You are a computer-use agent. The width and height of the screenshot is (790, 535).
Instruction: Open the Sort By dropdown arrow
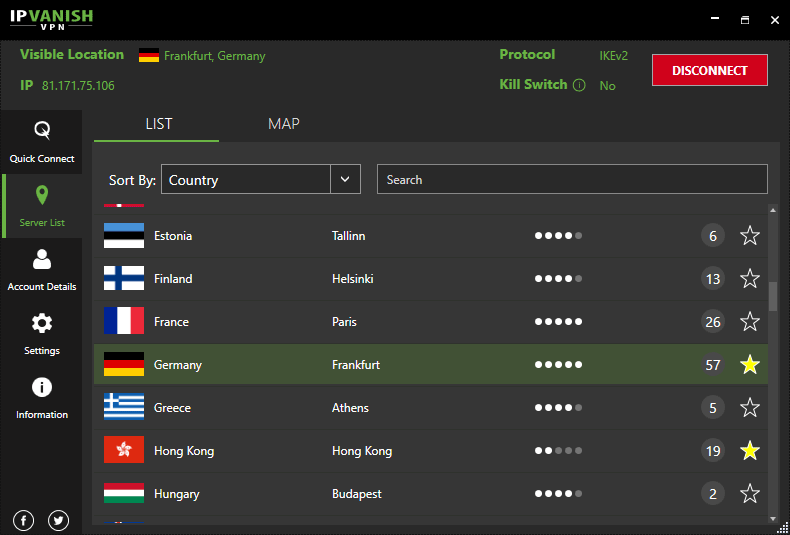click(x=345, y=179)
